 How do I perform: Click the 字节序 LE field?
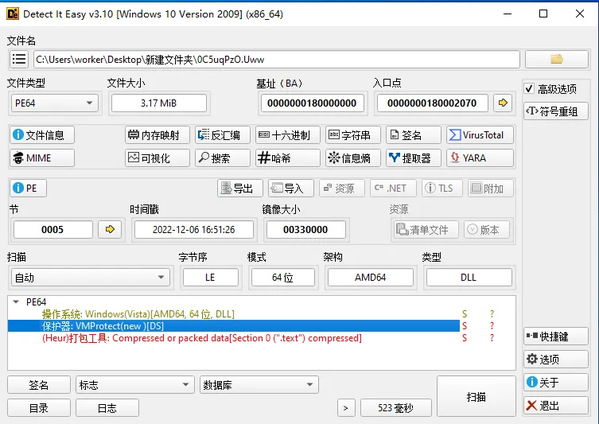coord(210,277)
